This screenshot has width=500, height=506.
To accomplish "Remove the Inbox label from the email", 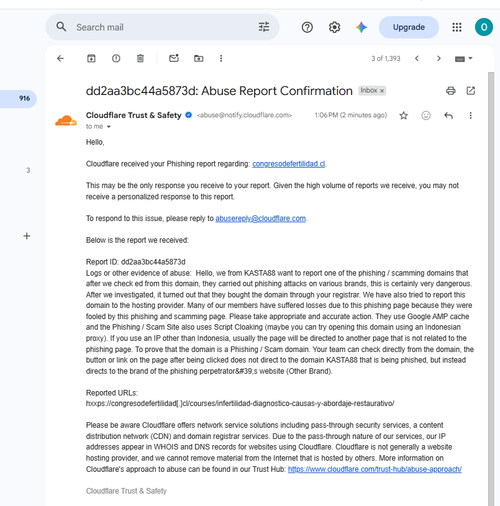I will 382,91.
